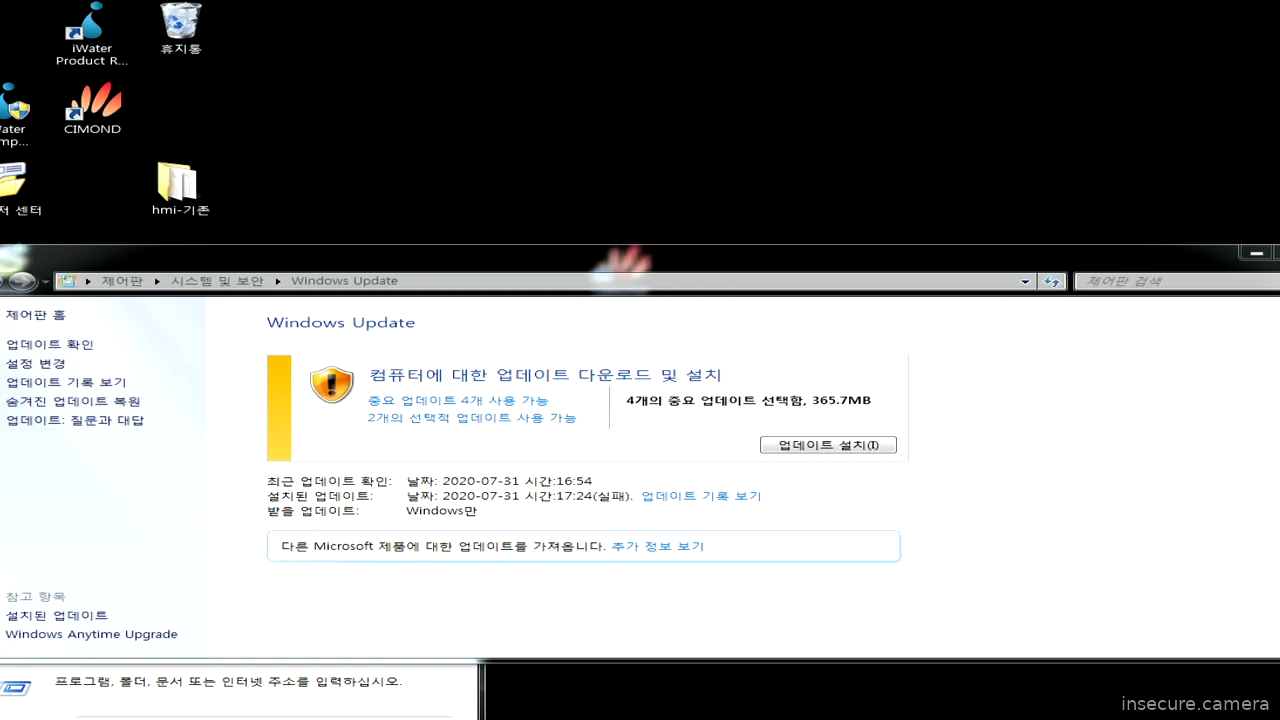
Task: Open Windows Anytime Upgrade from the sidebar
Action: point(91,634)
